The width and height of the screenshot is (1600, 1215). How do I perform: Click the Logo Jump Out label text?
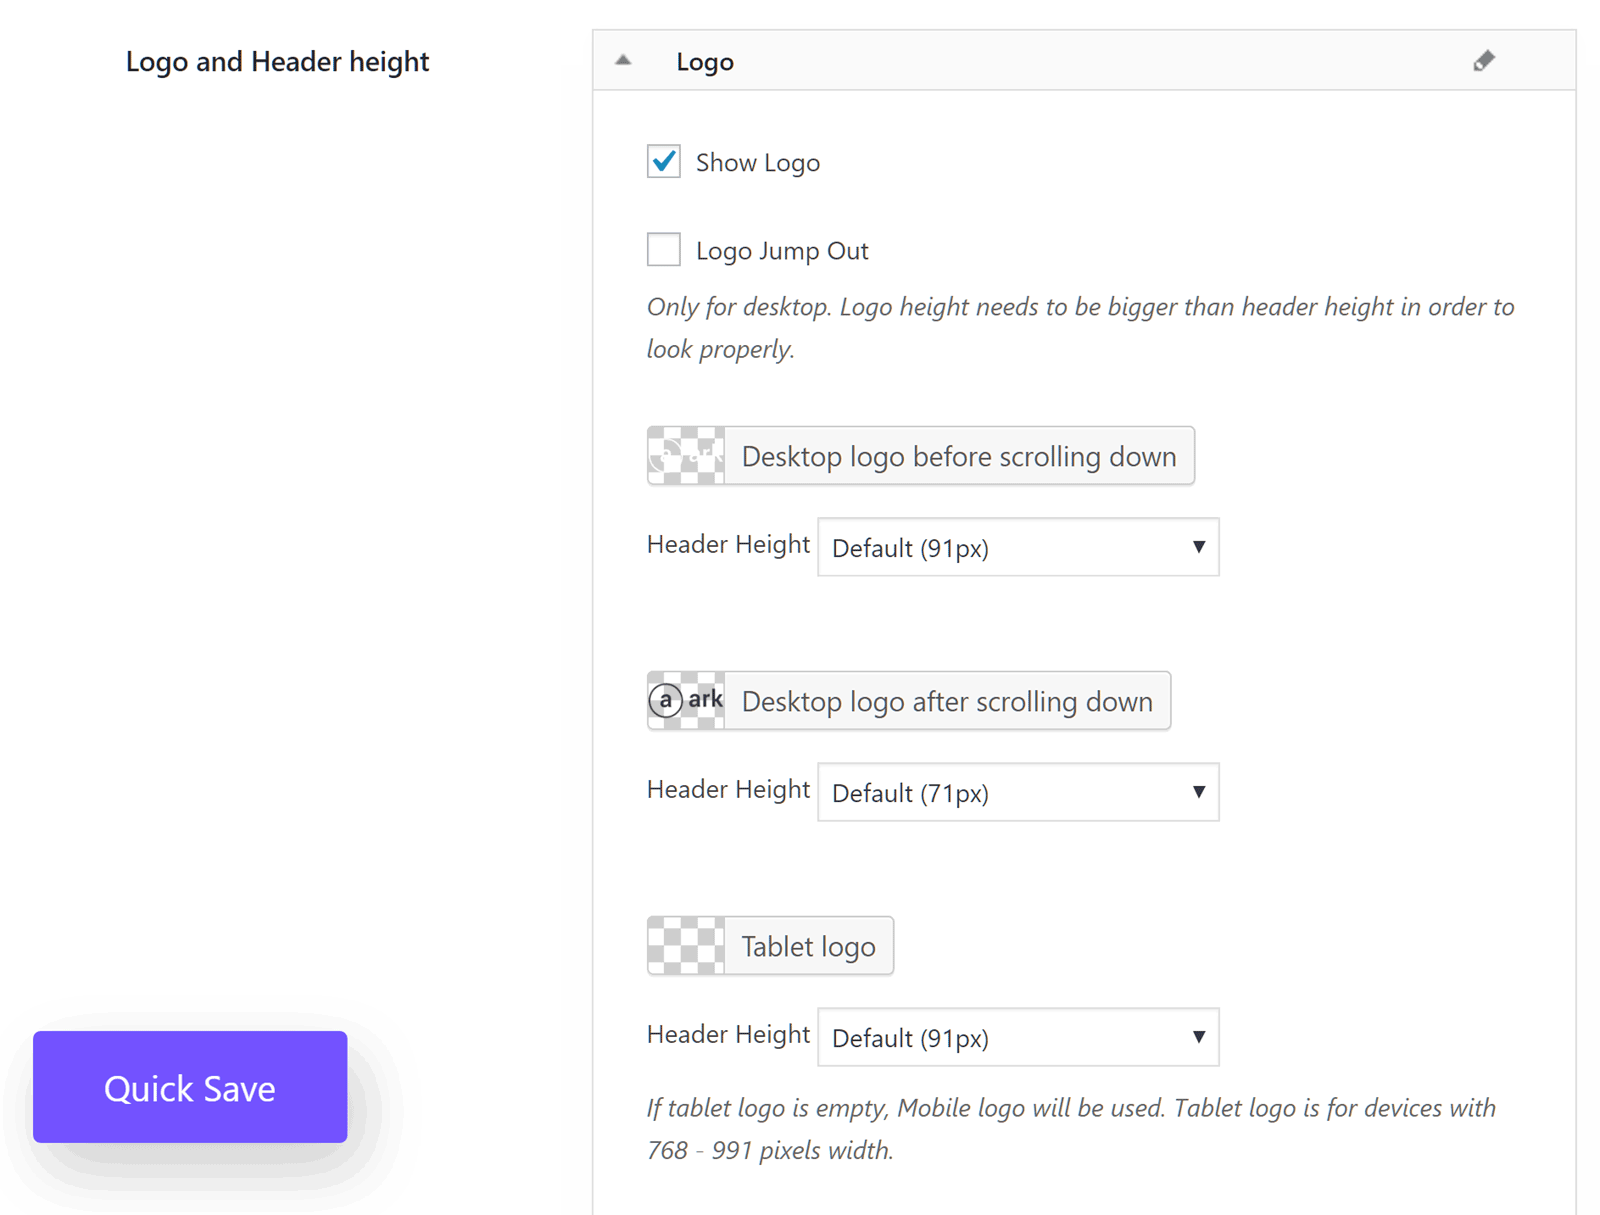coord(782,251)
